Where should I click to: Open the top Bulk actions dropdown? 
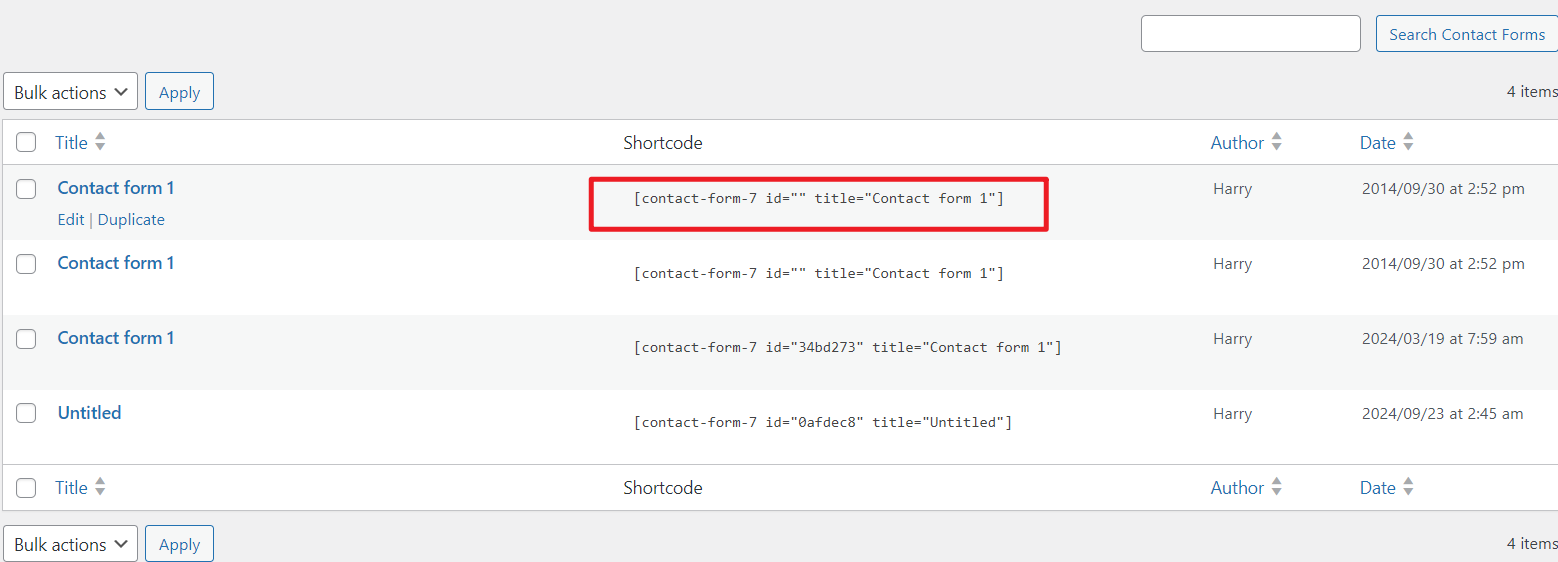71,92
